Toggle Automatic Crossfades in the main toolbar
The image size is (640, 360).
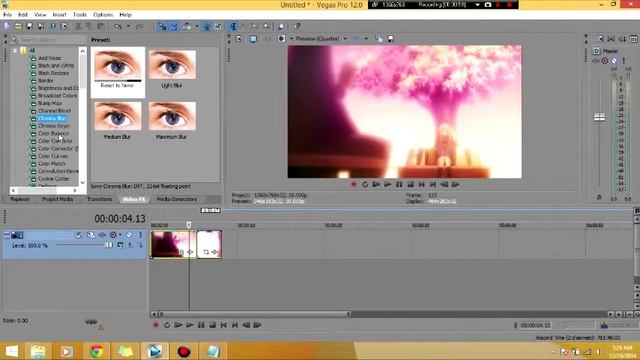click(174, 27)
